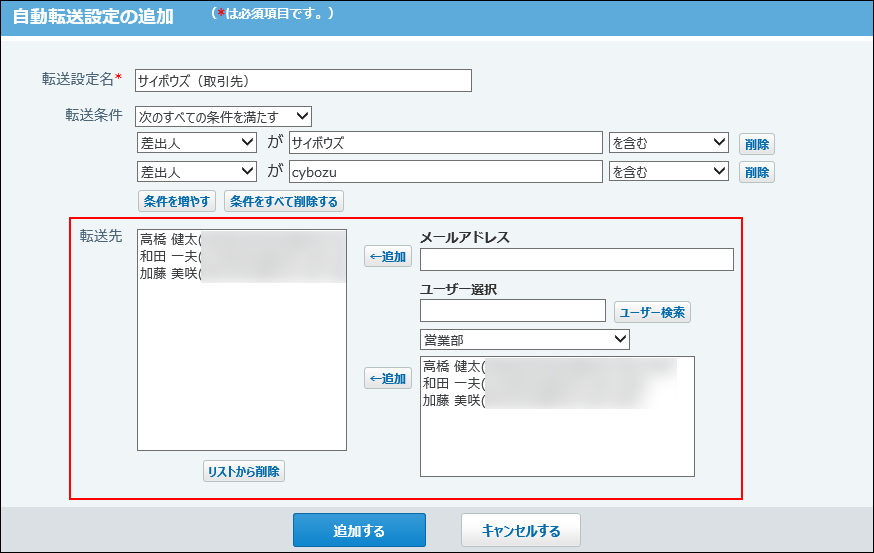Click the 転送設定名 text field

302,80
